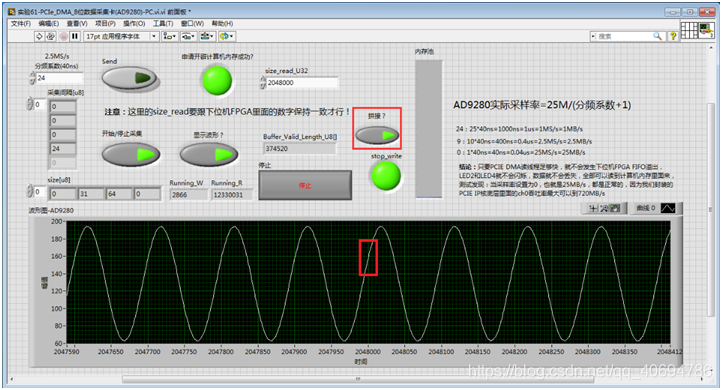722x390 pixels.
Task: Click the magnifier icon in search box
Action: 657,36
